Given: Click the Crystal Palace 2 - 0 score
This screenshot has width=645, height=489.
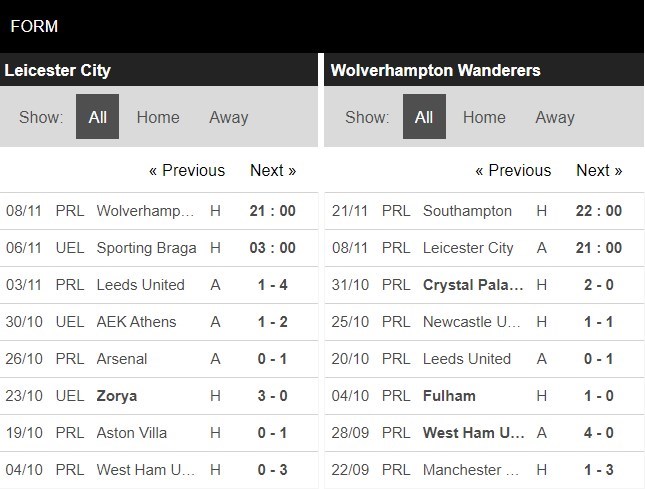Looking at the screenshot, I should pos(598,285).
